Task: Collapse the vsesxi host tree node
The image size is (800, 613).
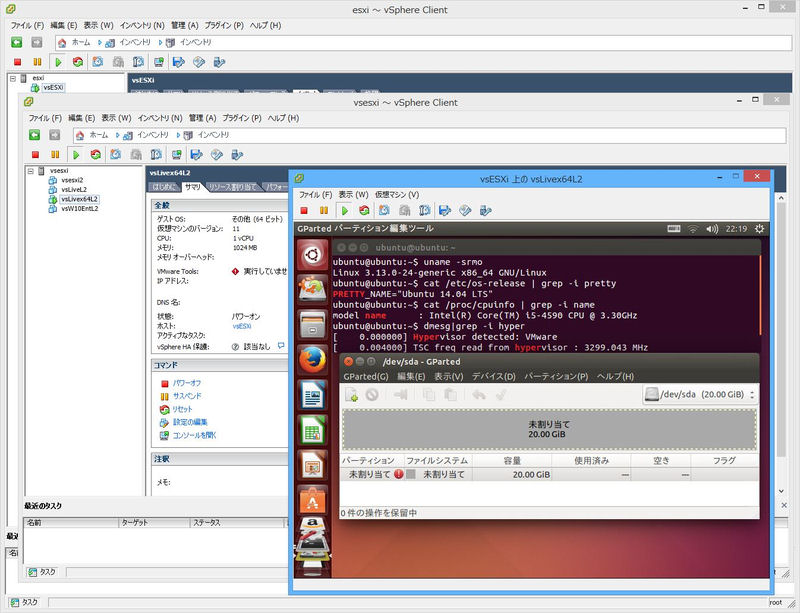Action: [x=28, y=171]
